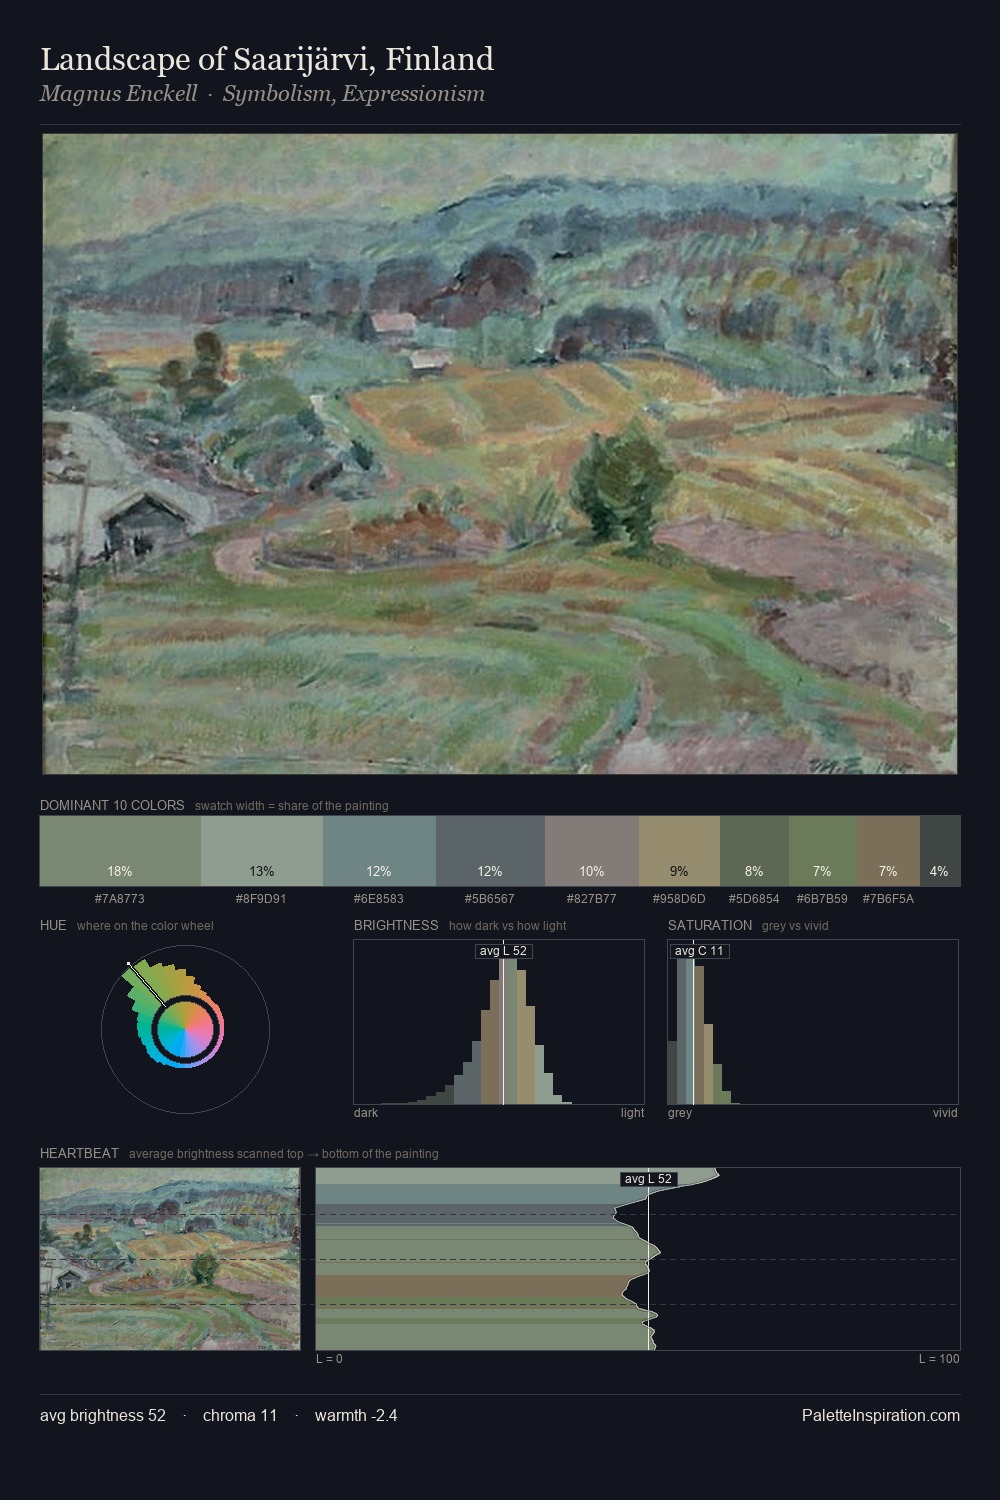Click 'swatch width = share of the painting'
Viewport: 1000px width, 1500px height.
(292, 806)
